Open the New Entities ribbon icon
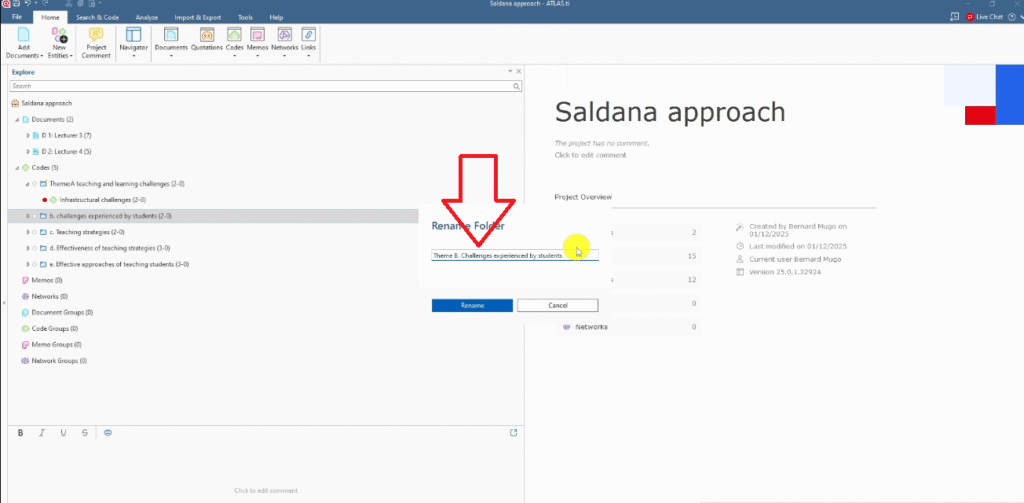The height and width of the screenshot is (503, 1024). pyautogui.click(x=59, y=37)
